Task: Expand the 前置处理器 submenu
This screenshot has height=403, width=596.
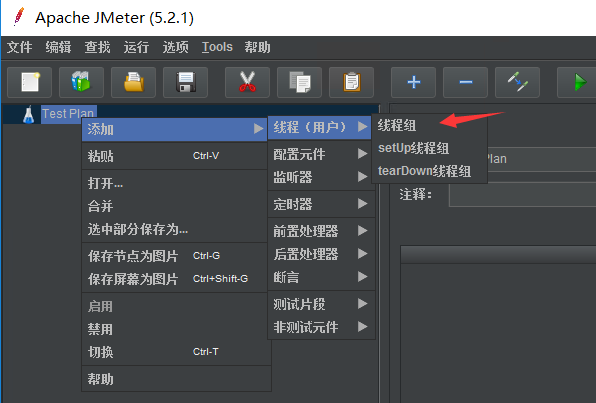Action: (x=321, y=231)
